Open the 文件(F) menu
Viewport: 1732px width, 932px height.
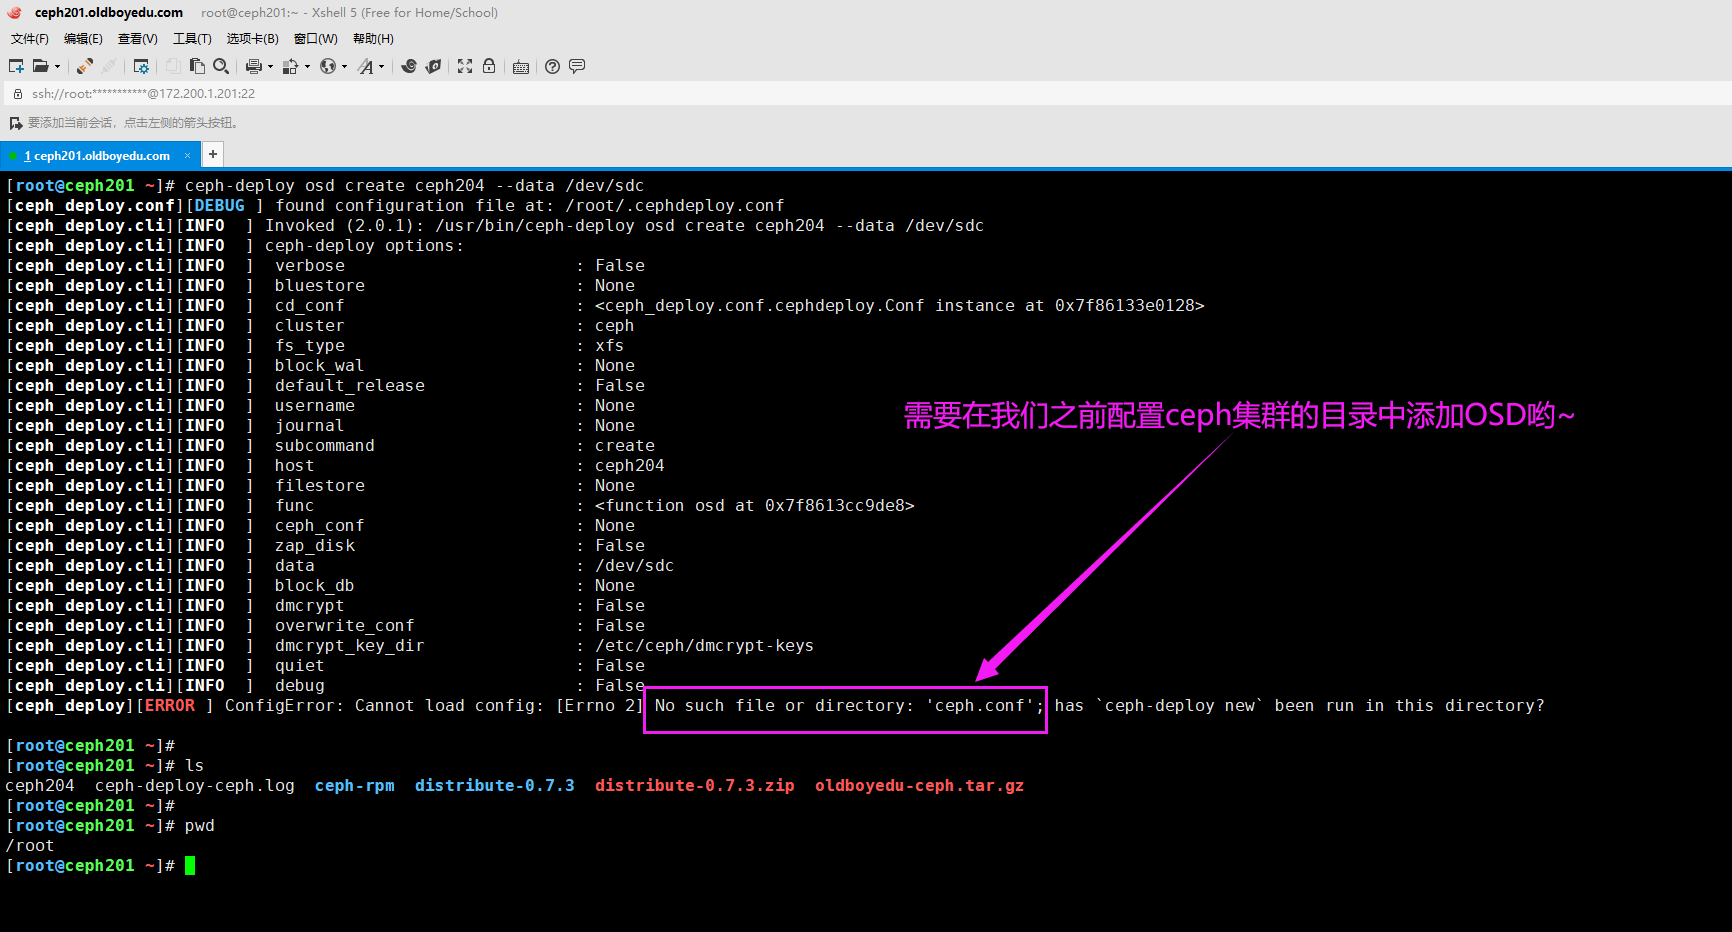pyautogui.click(x=30, y=39)
